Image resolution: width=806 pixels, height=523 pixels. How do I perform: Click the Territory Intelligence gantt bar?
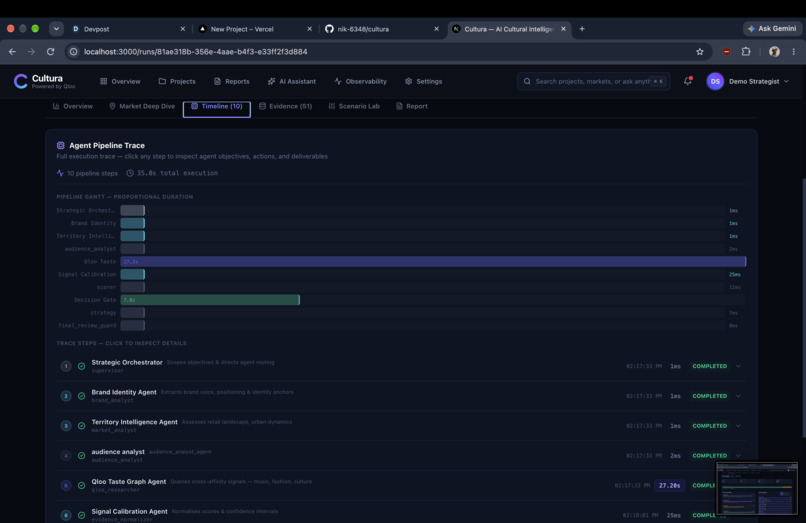133,236
